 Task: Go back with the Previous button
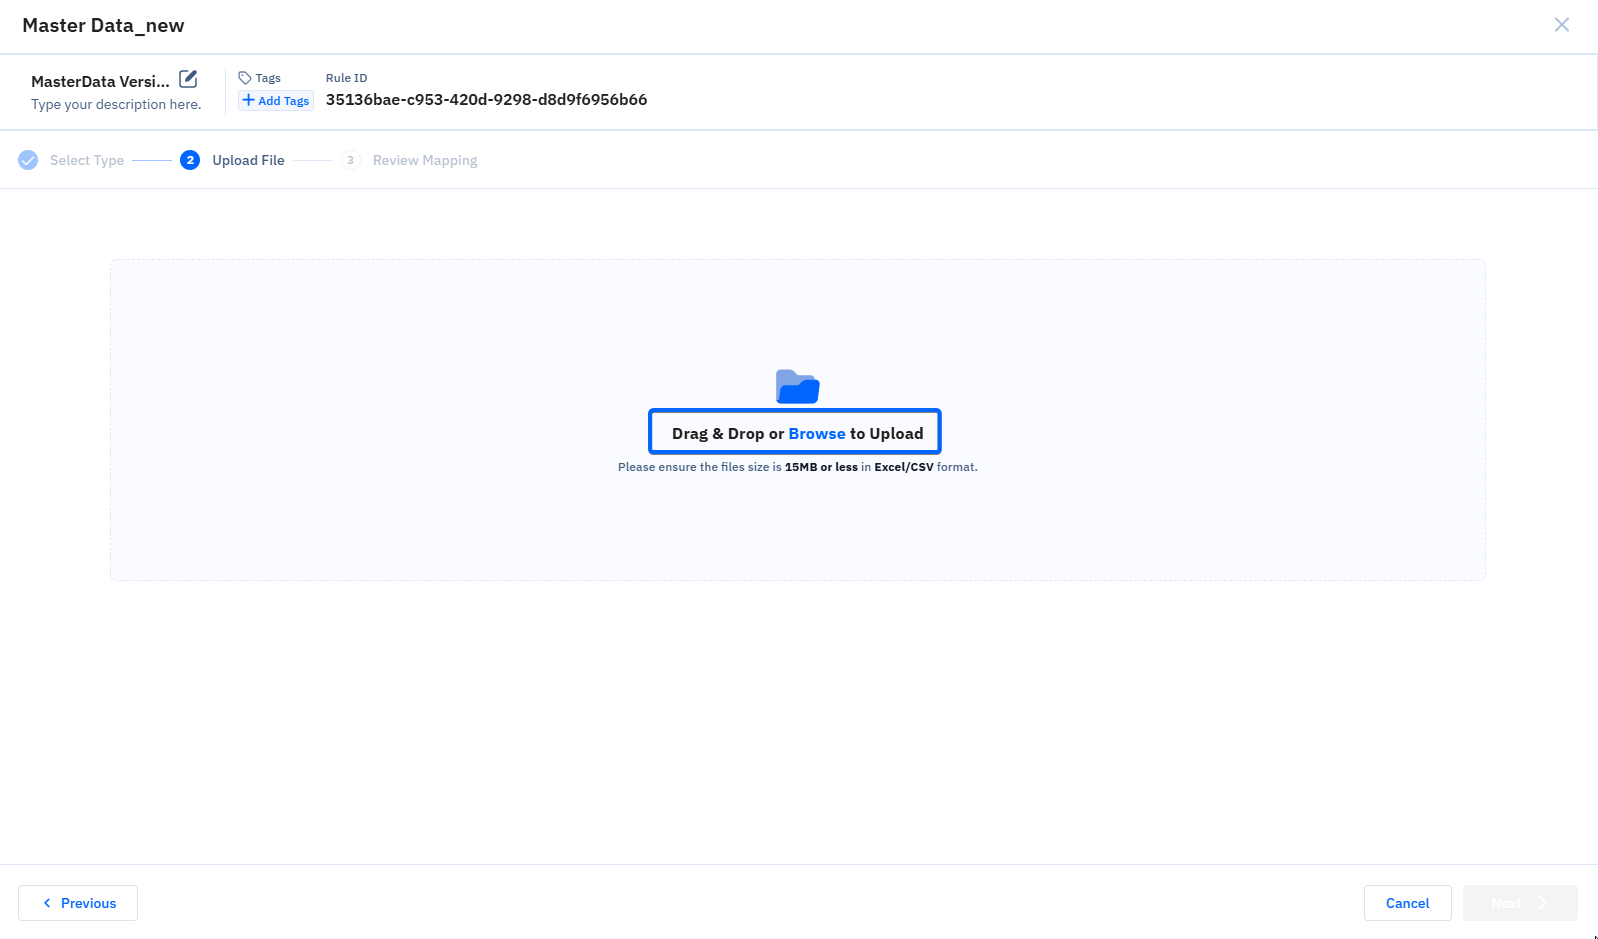(78, 903)
